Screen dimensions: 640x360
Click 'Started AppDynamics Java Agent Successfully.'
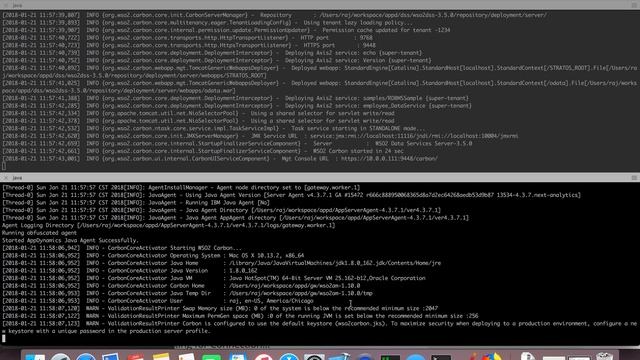click(70, 240)
